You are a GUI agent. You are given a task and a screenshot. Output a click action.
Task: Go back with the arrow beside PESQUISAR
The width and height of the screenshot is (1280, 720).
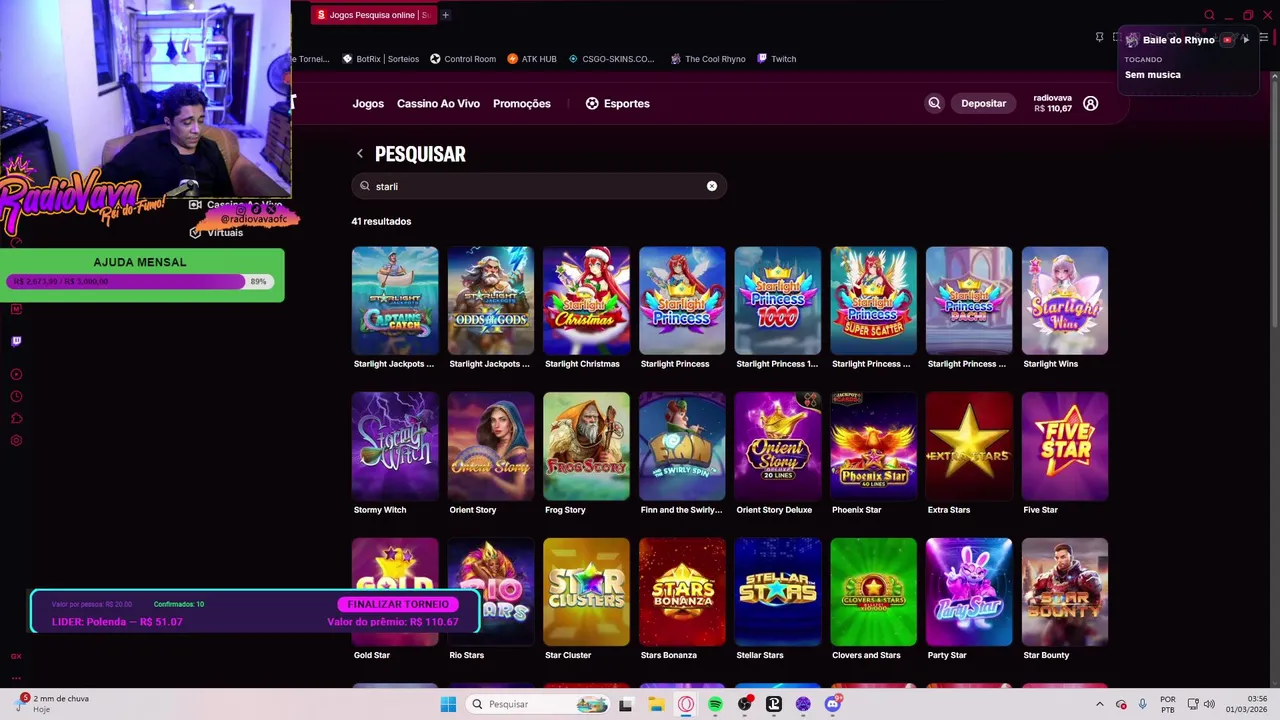360,154
